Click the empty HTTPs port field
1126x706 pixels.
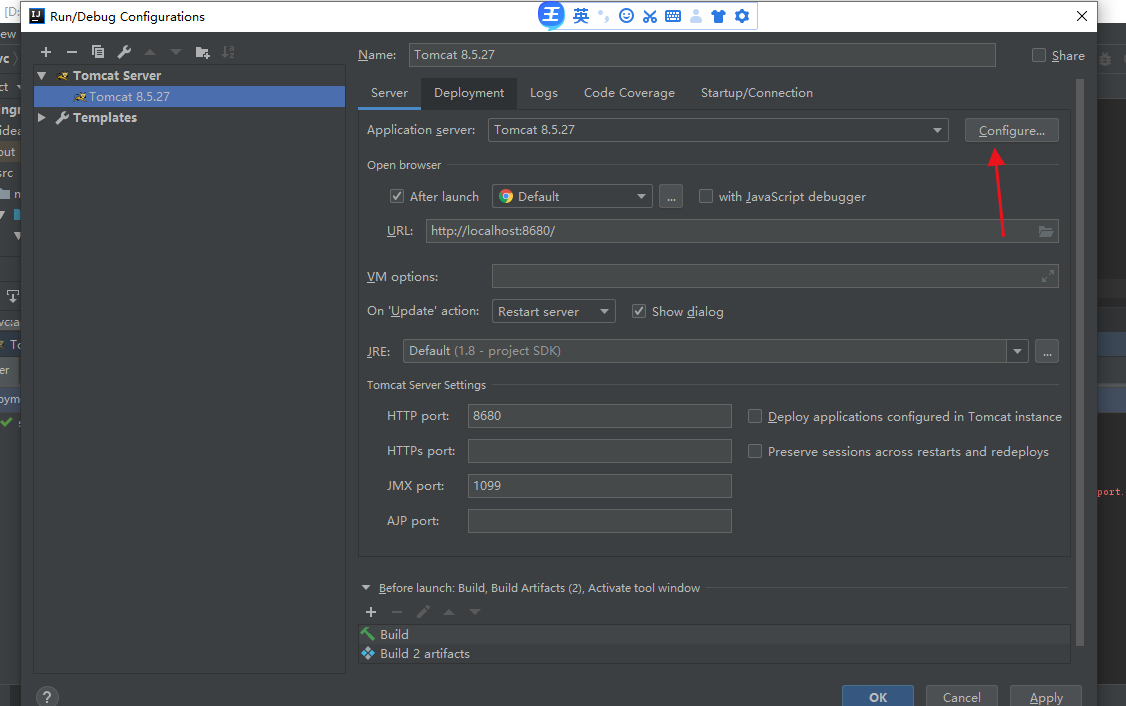click(600, 450)
